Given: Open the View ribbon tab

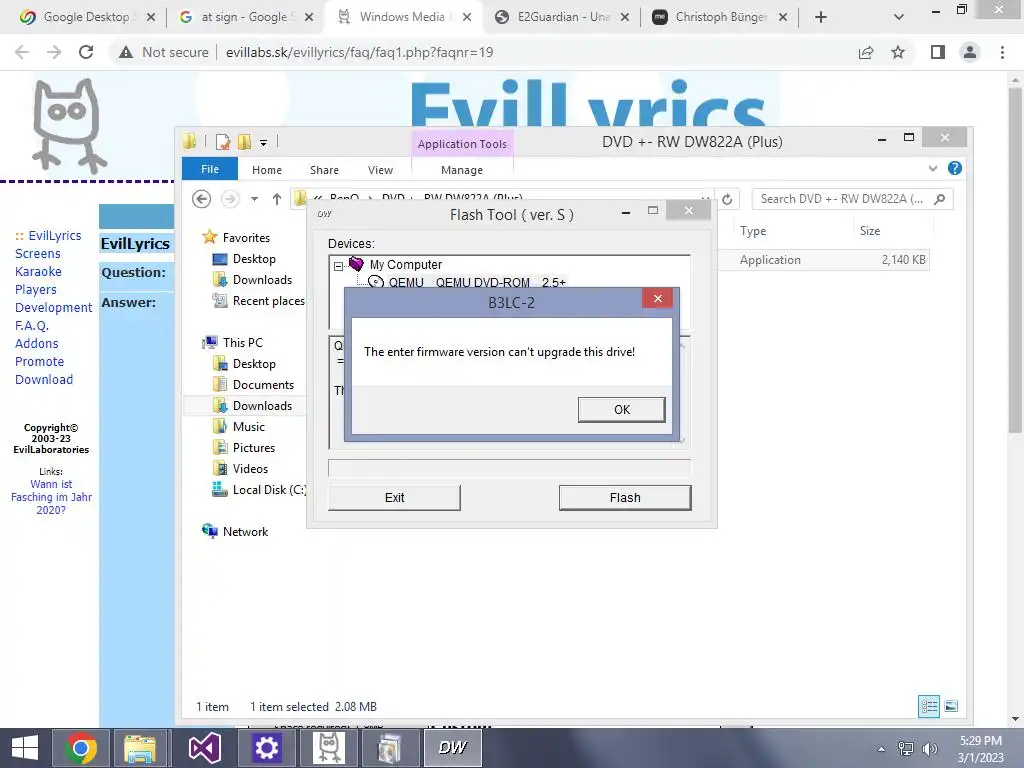Looking at the screenshot, I should [x=380, y=170].
